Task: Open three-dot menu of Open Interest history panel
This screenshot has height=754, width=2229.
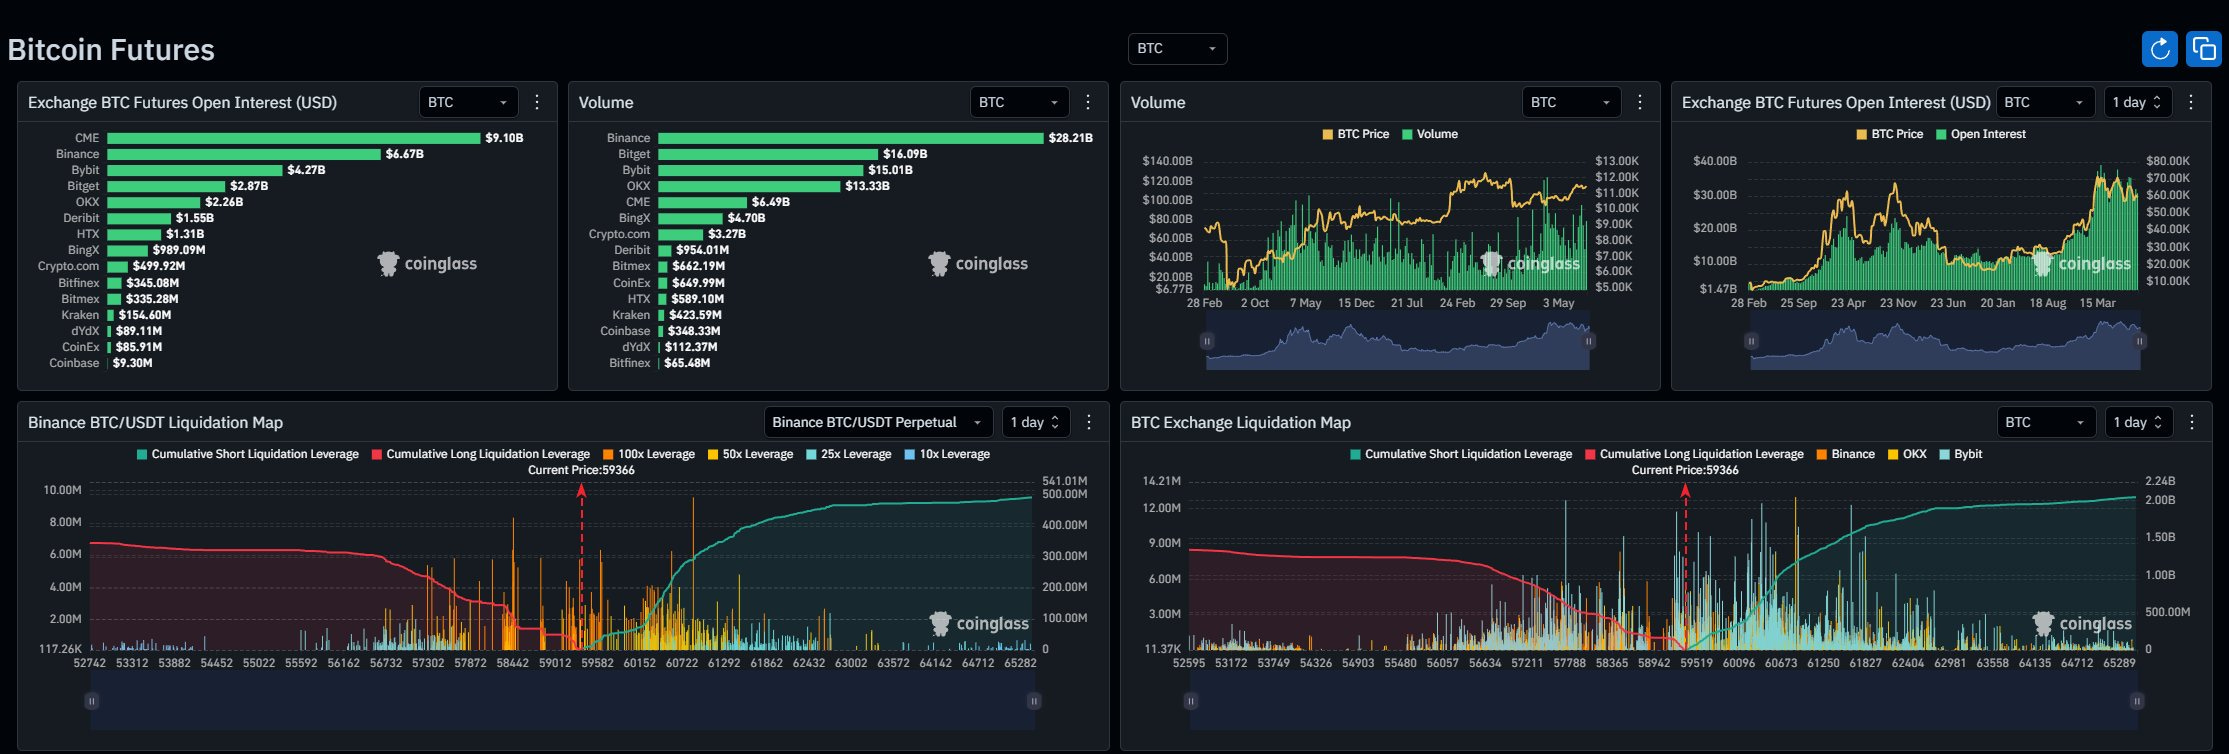Action: 2191,102
